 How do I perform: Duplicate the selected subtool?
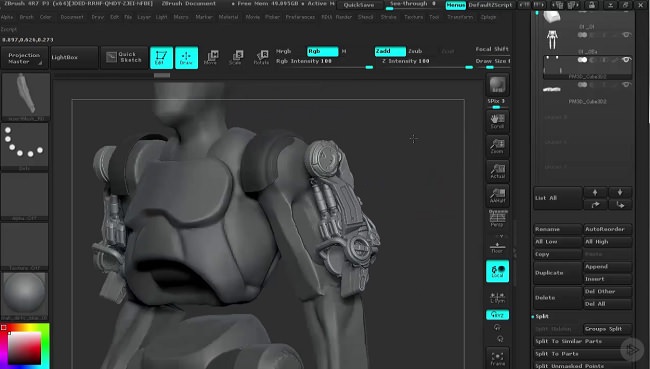coord(558,273)
